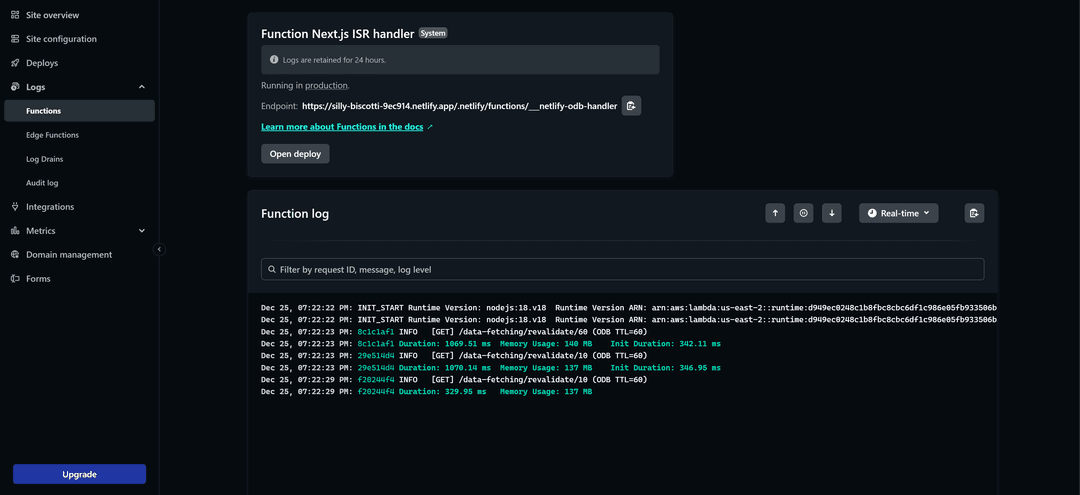The image size is (1080, 495).
Task: Click the info icon in log retention notice
Action: (x=273, y=60)
